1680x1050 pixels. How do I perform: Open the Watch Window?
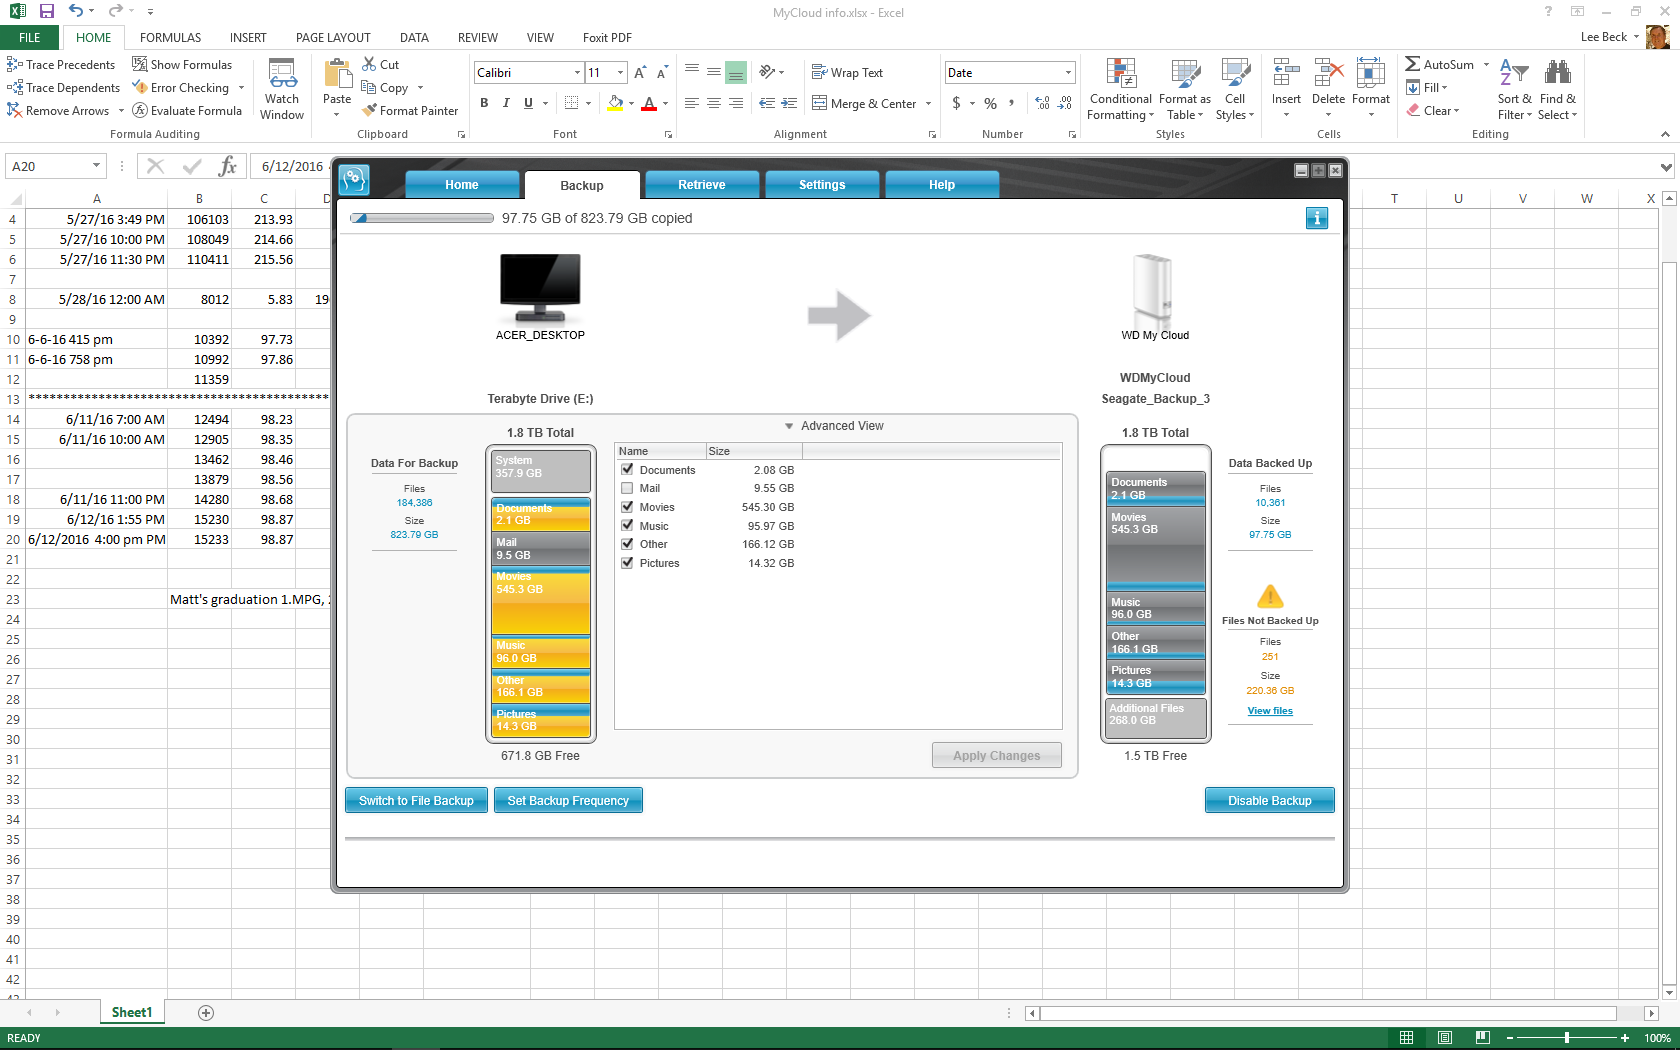[x=282, y=89]
